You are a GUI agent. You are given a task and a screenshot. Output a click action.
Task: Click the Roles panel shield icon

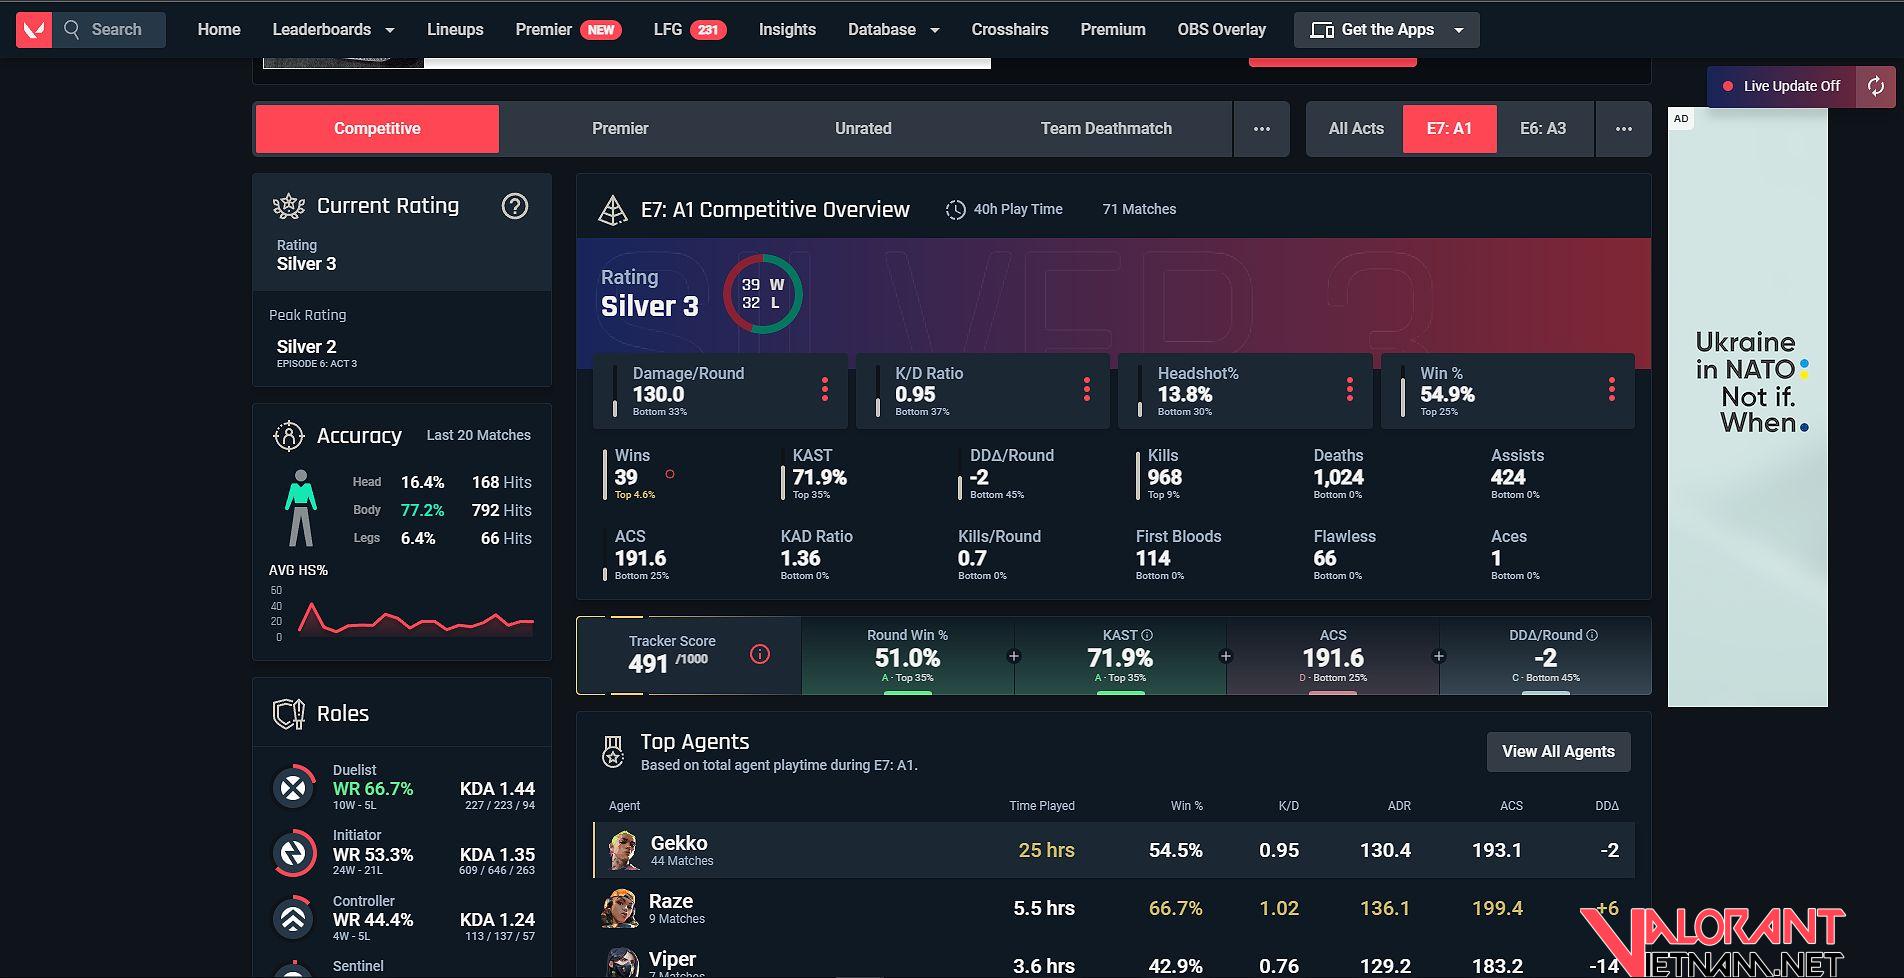[x=288, y=714]
